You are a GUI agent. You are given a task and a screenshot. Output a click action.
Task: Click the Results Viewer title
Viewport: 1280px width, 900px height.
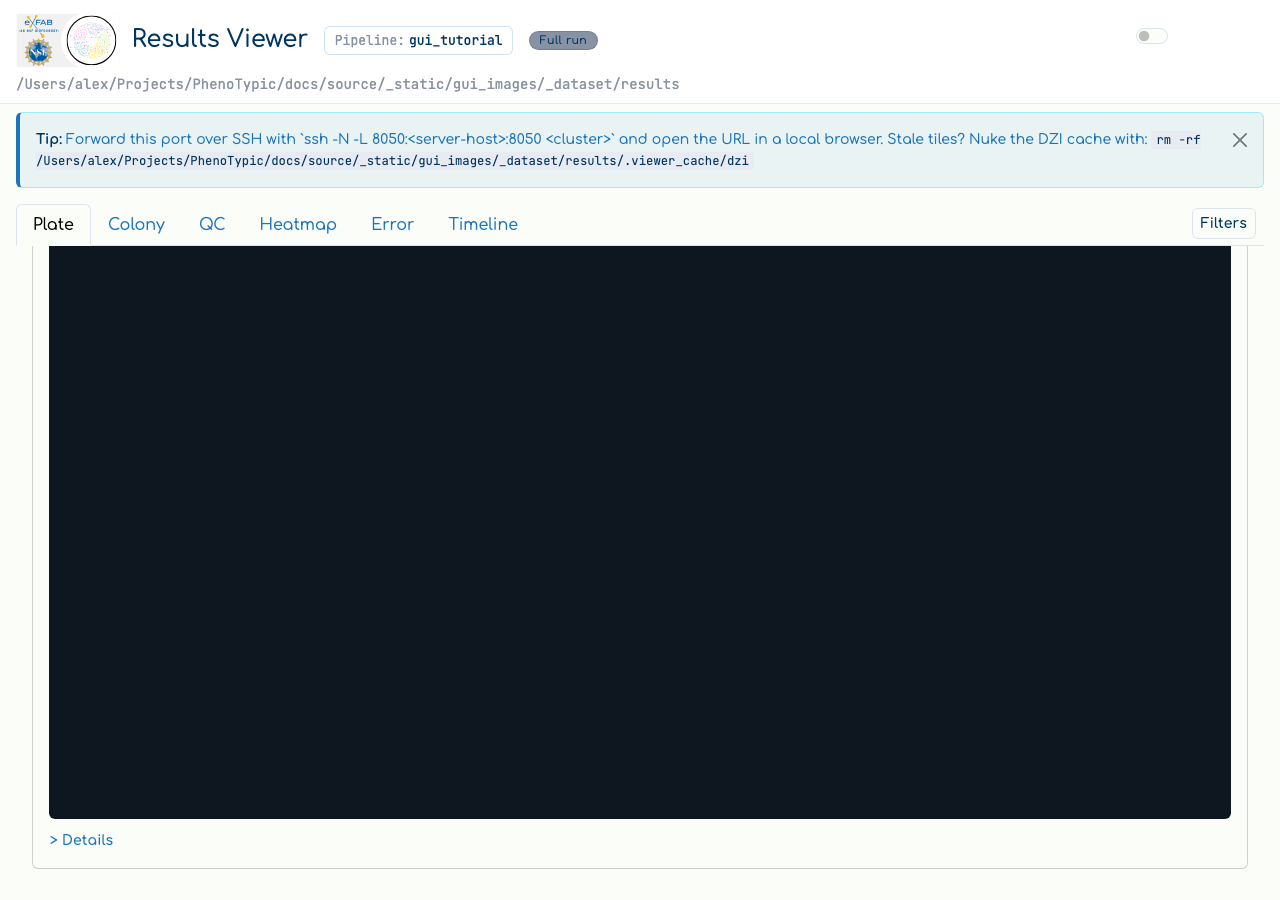(x=220, y=38)
